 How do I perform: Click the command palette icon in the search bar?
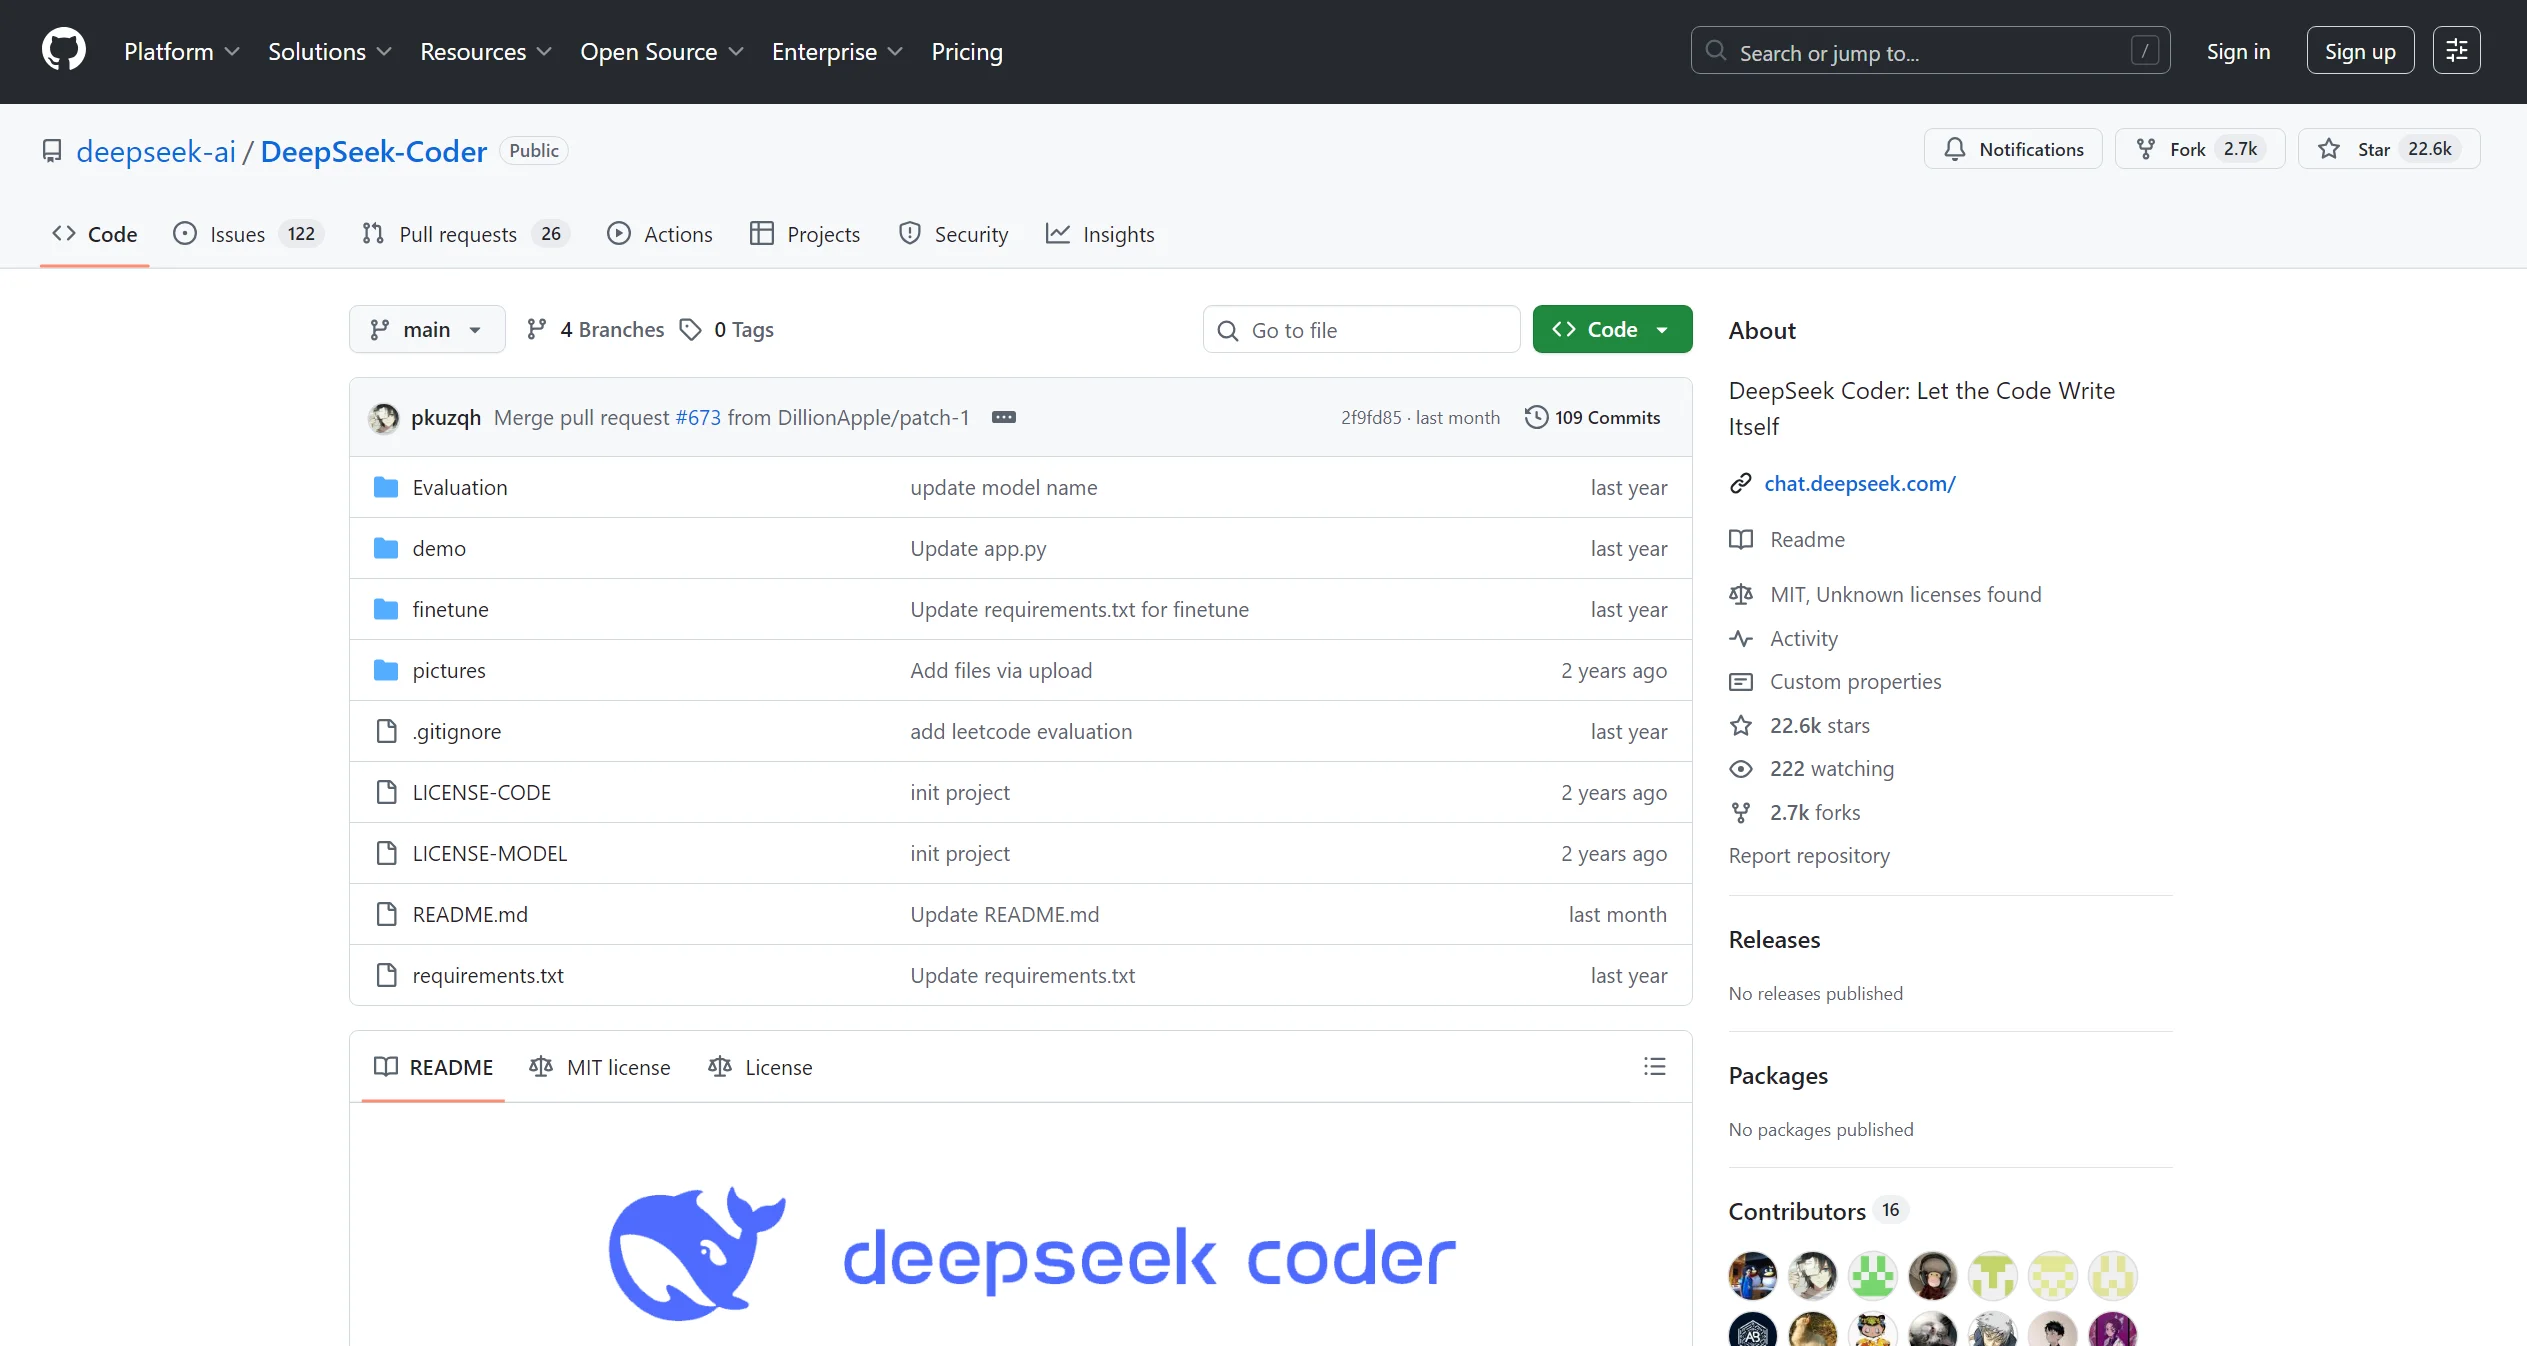2143,49
